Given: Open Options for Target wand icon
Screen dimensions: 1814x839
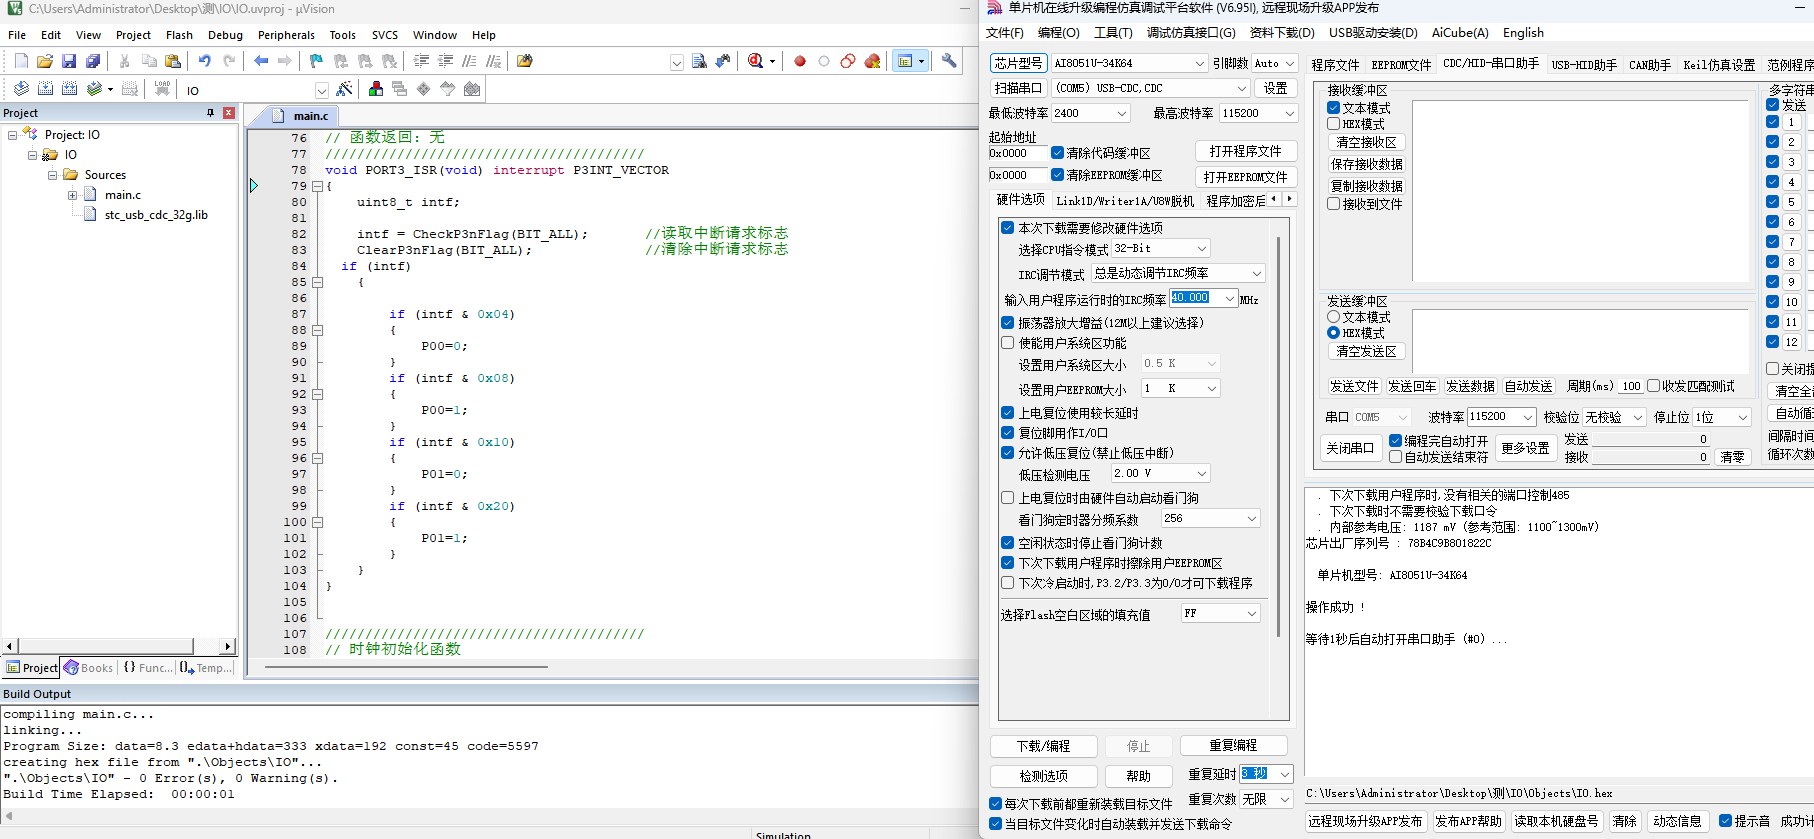Looking at the screenshot, I should (x=344, y=89).
